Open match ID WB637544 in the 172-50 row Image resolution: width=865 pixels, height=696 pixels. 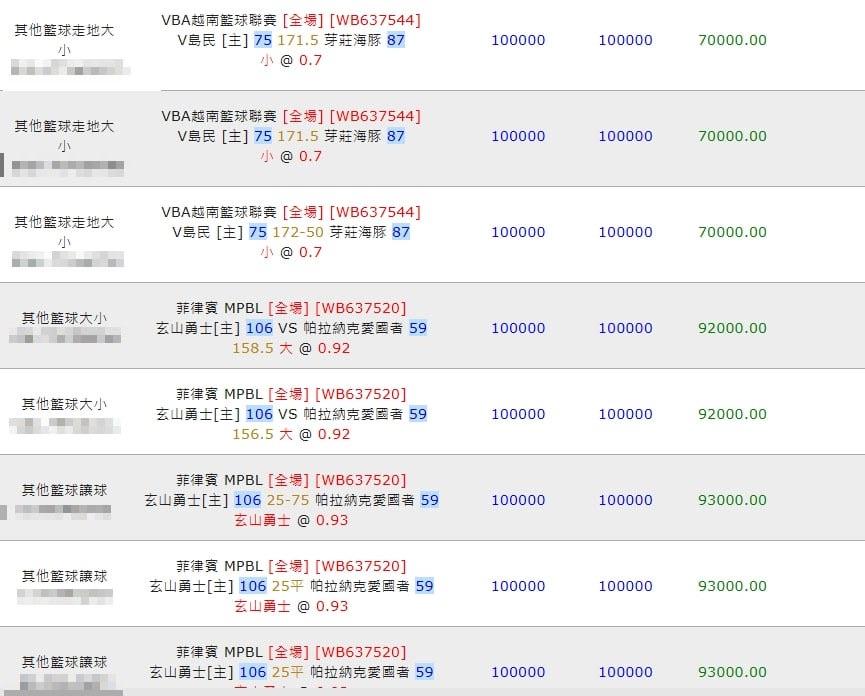coord(375,212)
